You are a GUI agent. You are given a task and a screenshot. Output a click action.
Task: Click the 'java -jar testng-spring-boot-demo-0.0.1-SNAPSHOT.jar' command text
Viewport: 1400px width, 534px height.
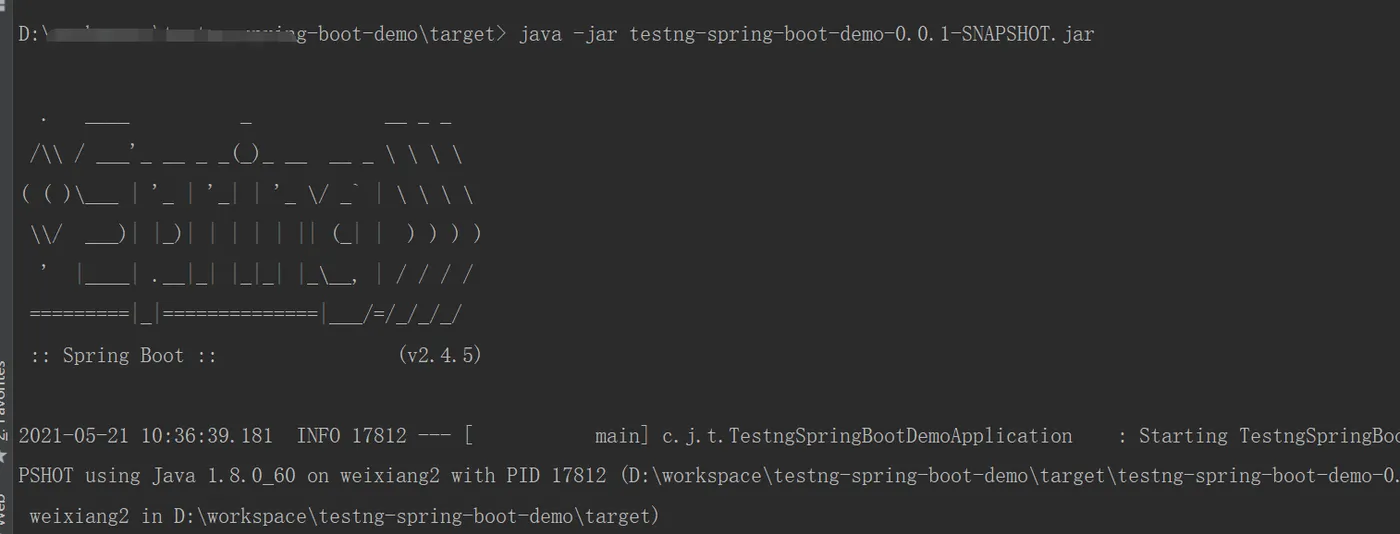(806, 34)
